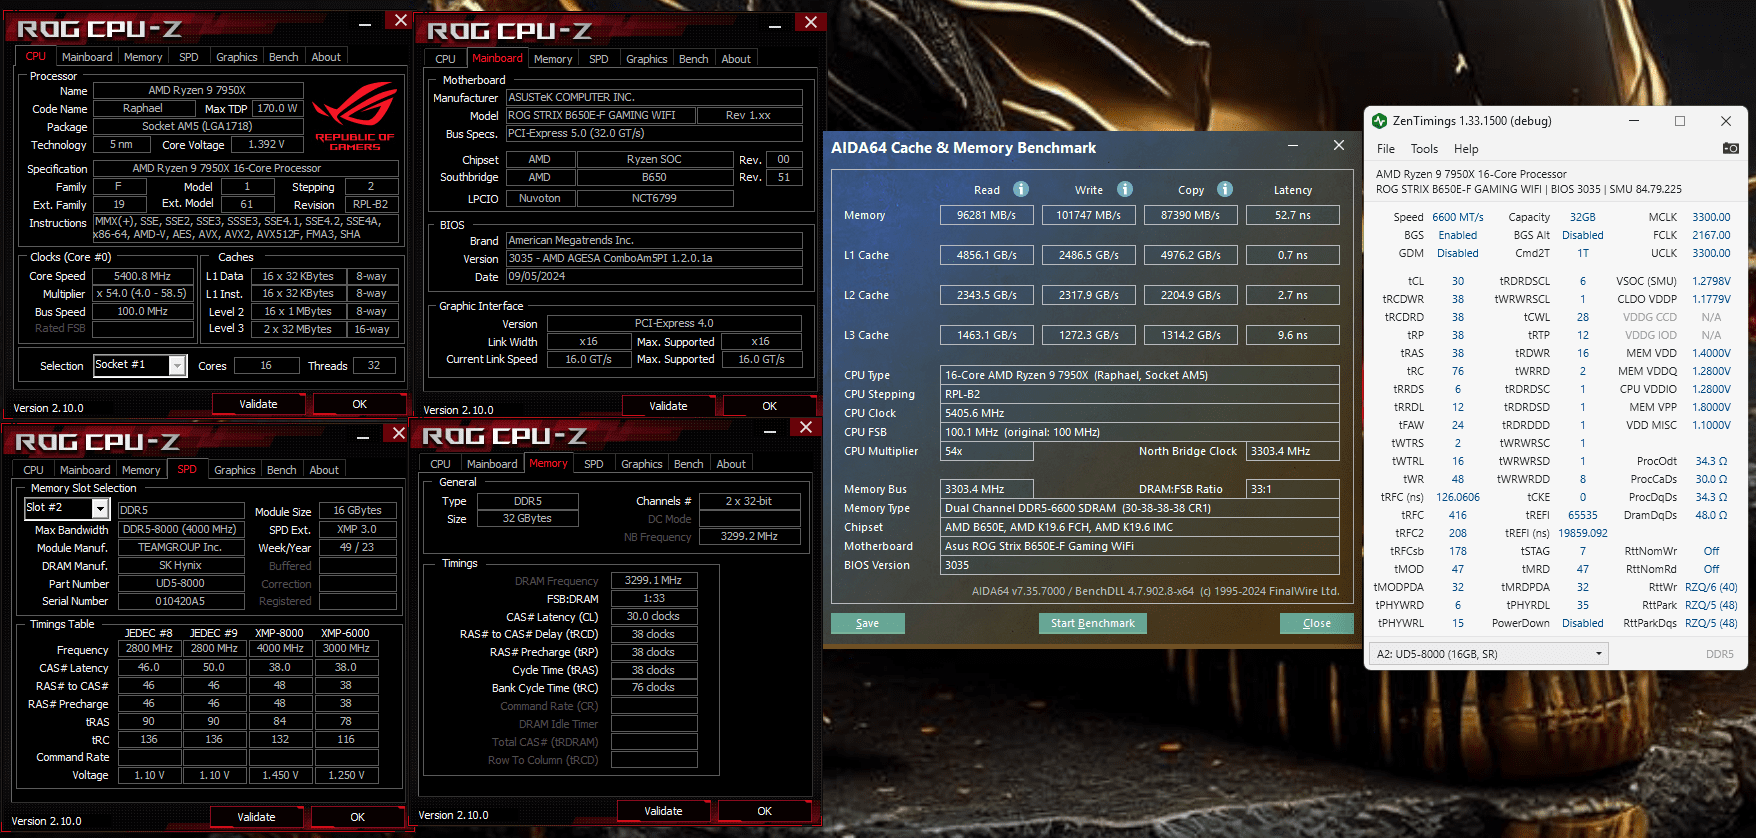
Task: Click Start Benchmark in AIDA64
Action: click(1093, 623)
